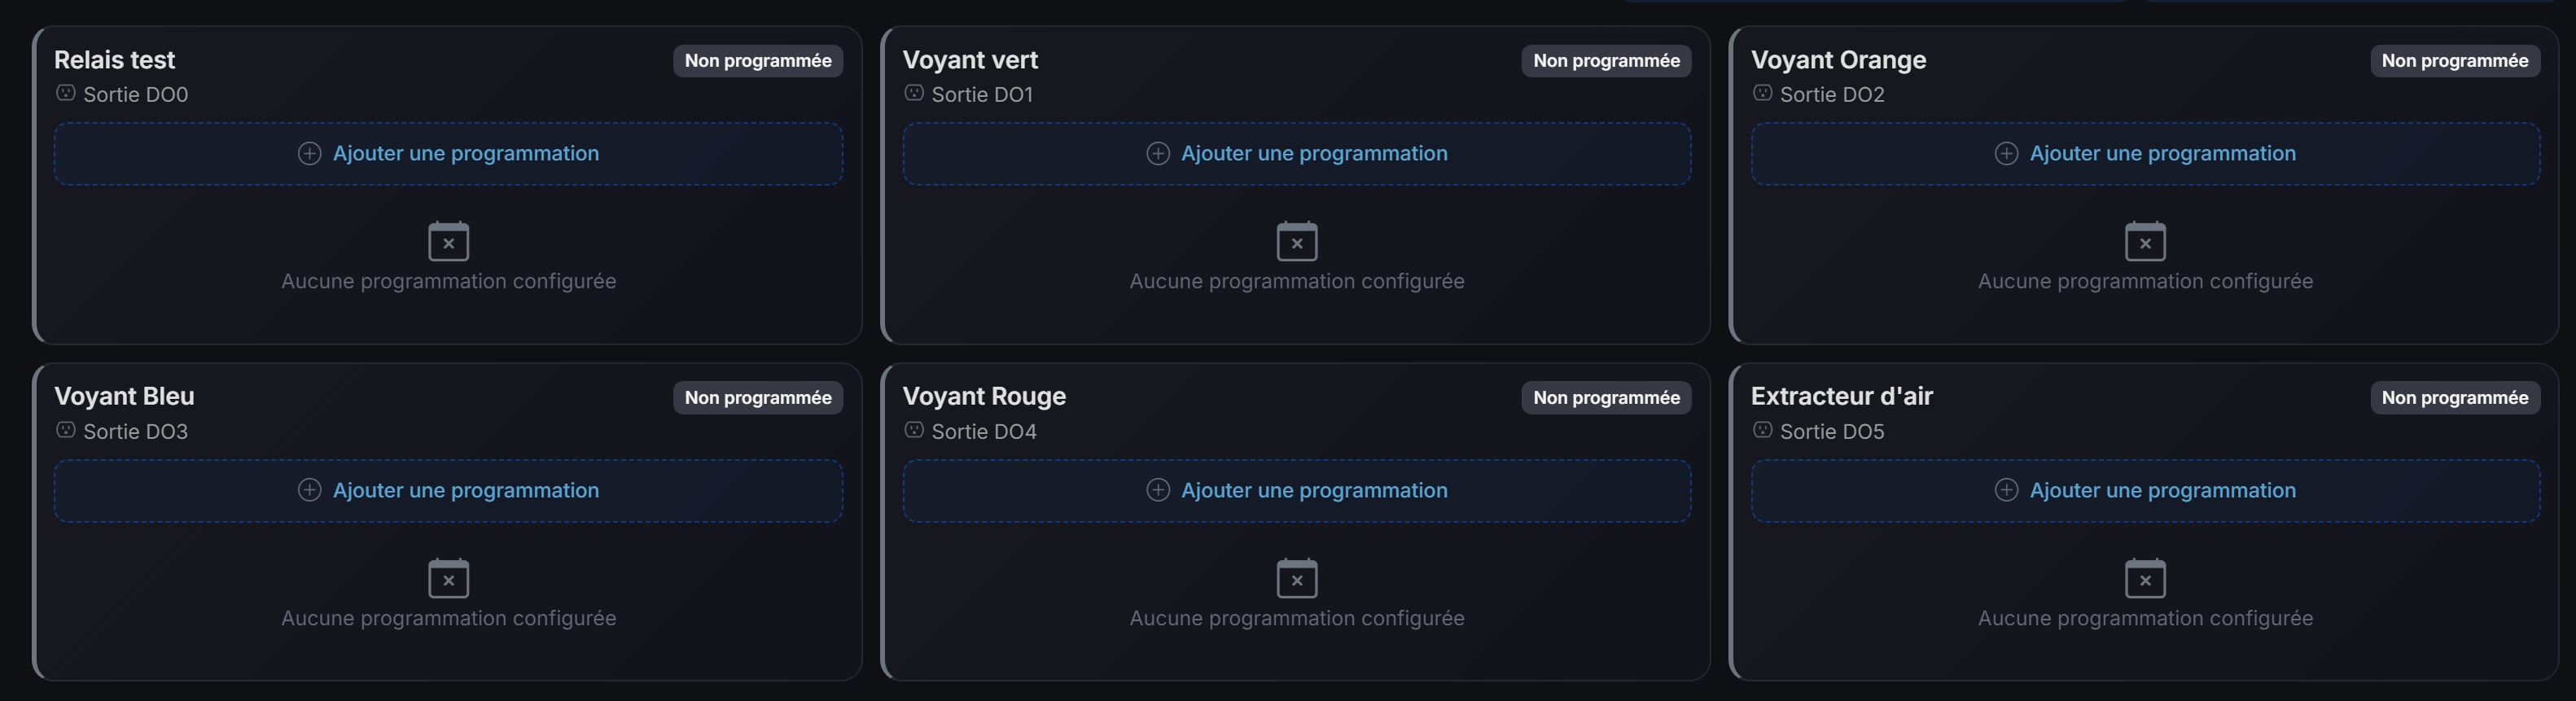Viewport: 2576px width, 701px height.
Task: Click the Non programmée badge on Extracteur d'air
Action: [x=2455, y=397]
